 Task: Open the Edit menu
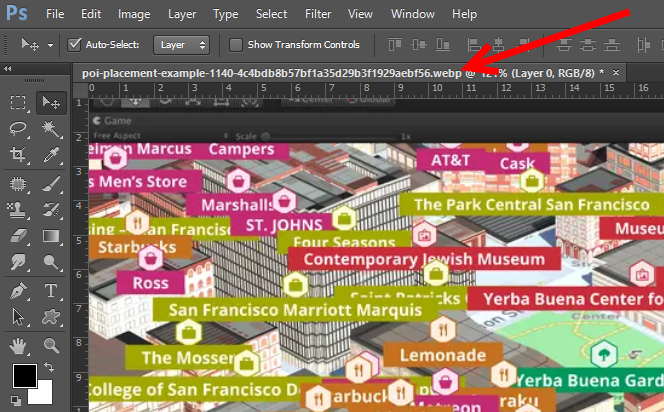tap(91, 14)
